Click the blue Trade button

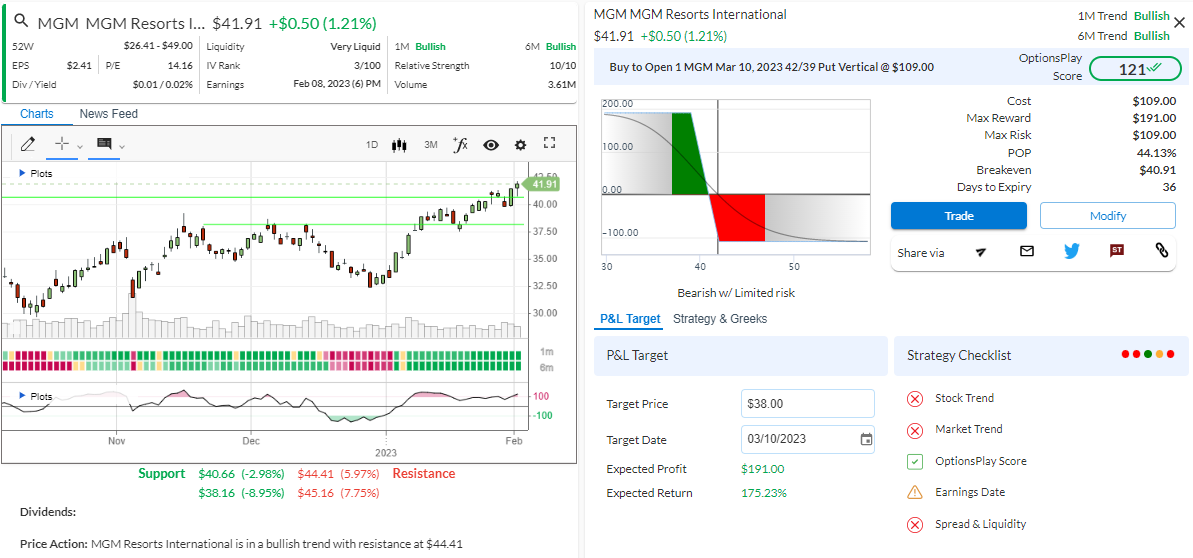[959, 215]
